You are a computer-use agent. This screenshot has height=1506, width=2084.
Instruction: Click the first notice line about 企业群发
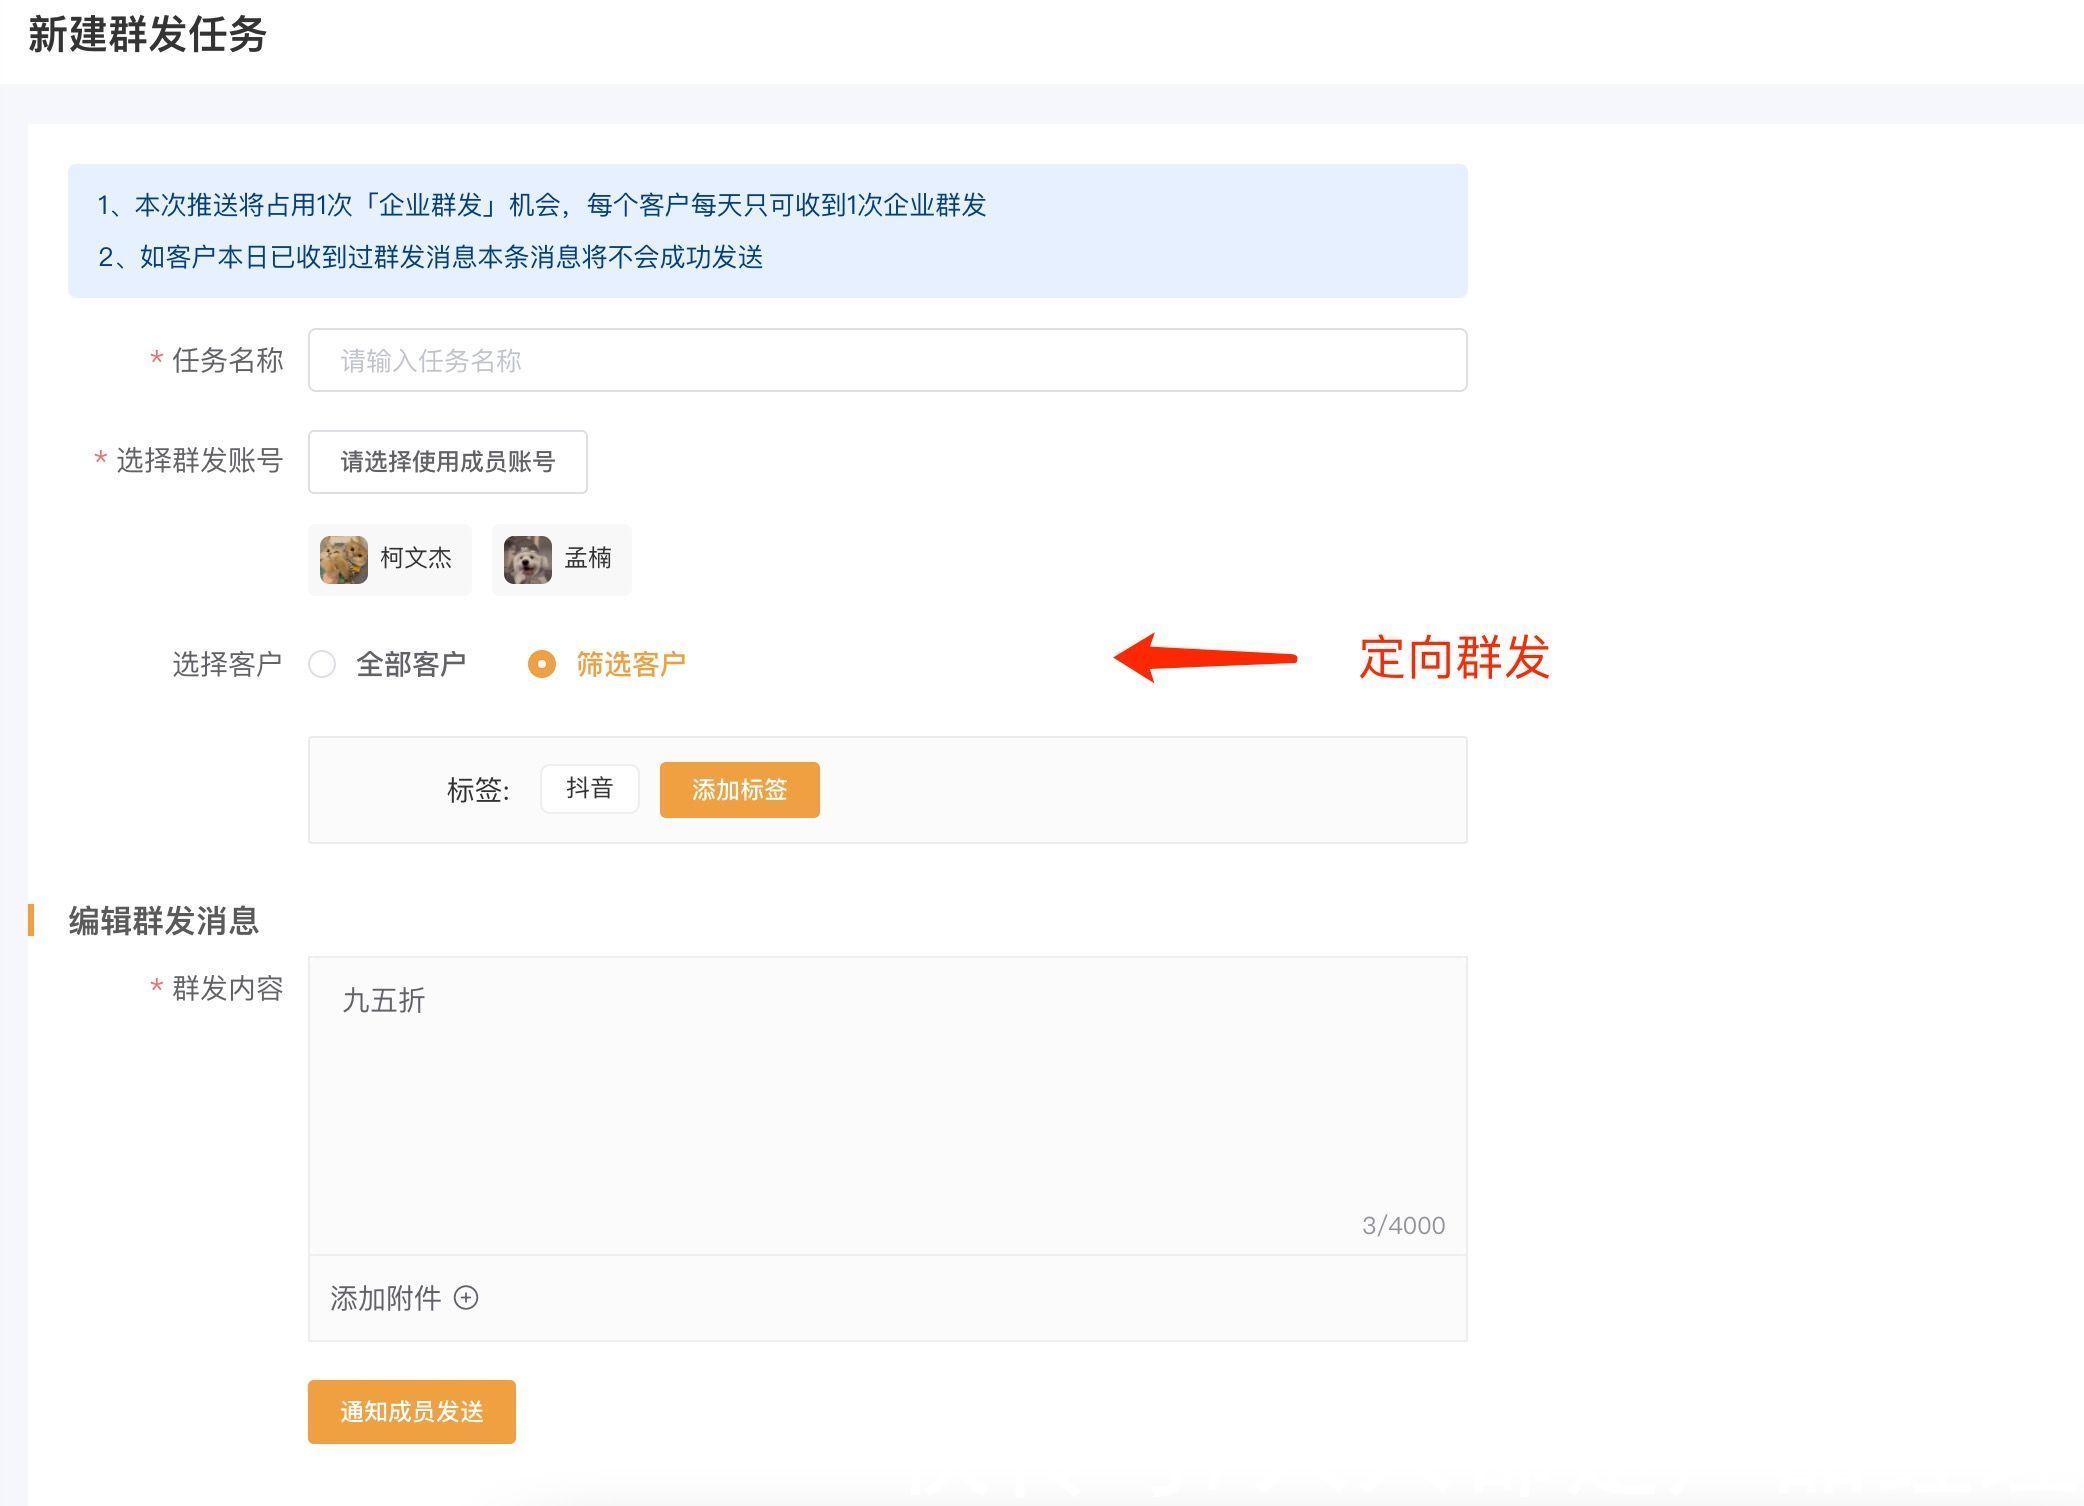click(541, 205)
